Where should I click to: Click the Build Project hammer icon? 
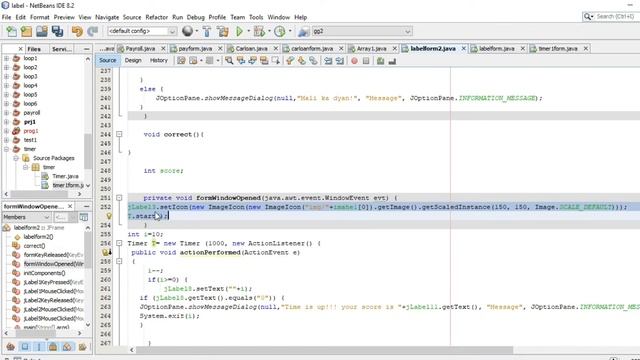[x=207, y=31]
